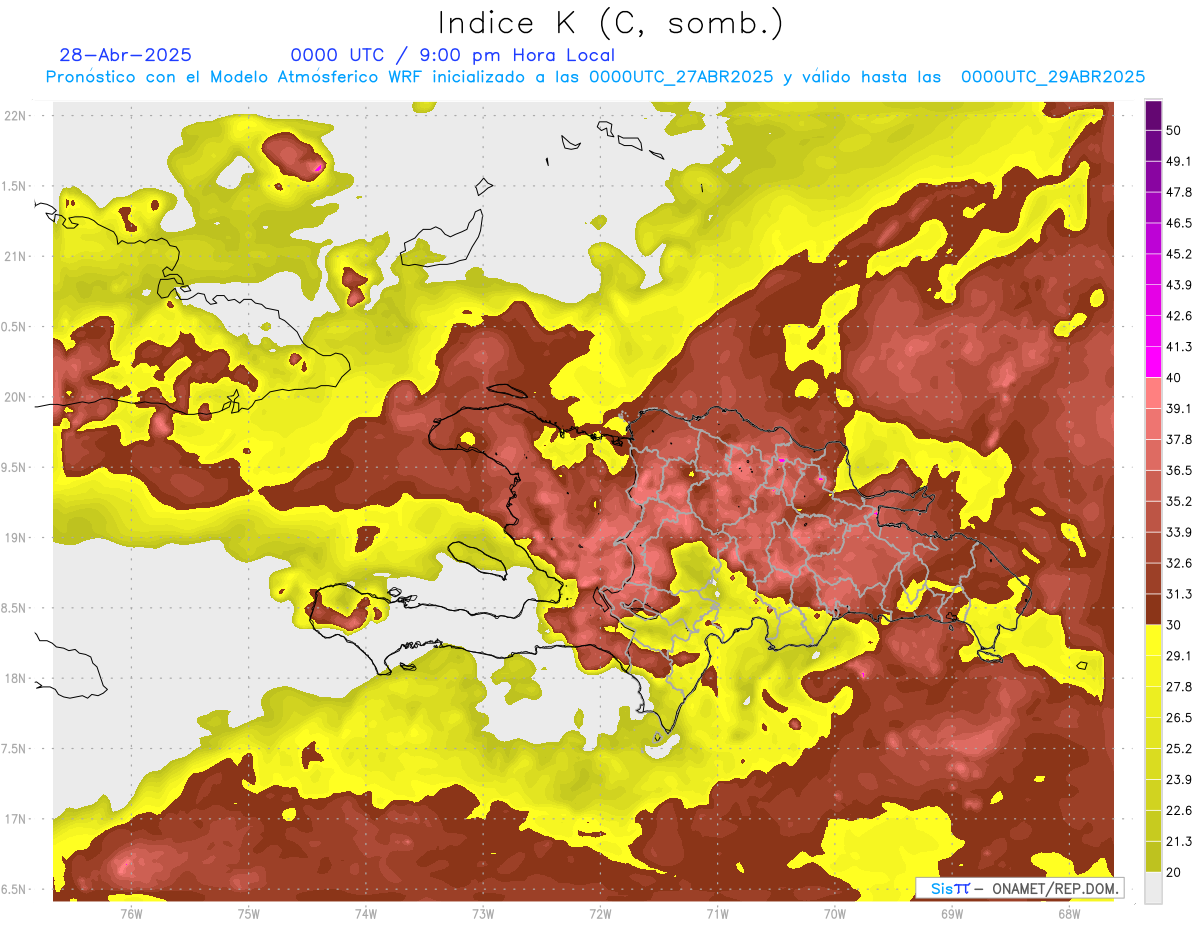The width and height of the screenshot is (1200, 927).
Task: Click the '74W' longitude label
Action: point(366,913)
